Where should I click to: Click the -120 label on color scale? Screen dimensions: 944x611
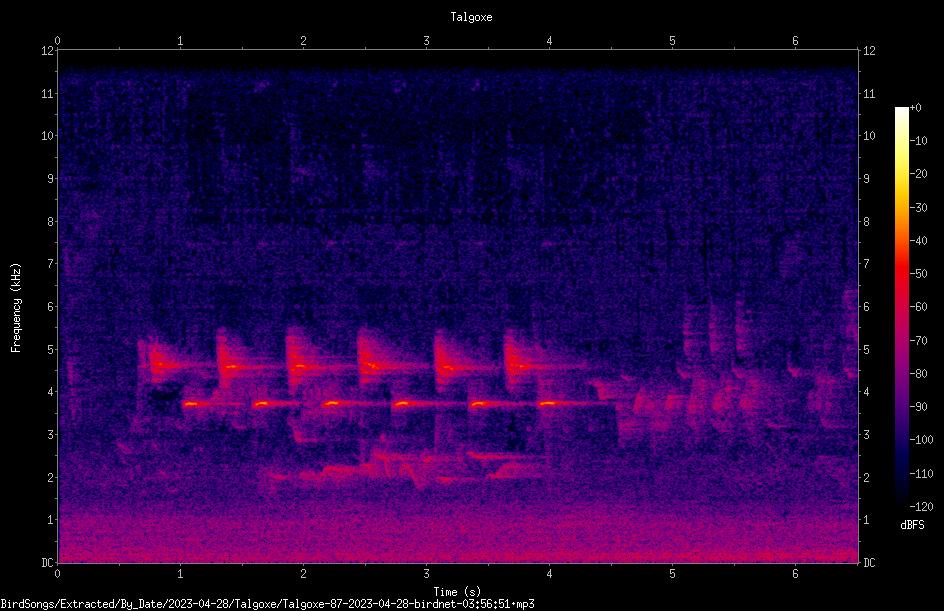click(921, 506)
